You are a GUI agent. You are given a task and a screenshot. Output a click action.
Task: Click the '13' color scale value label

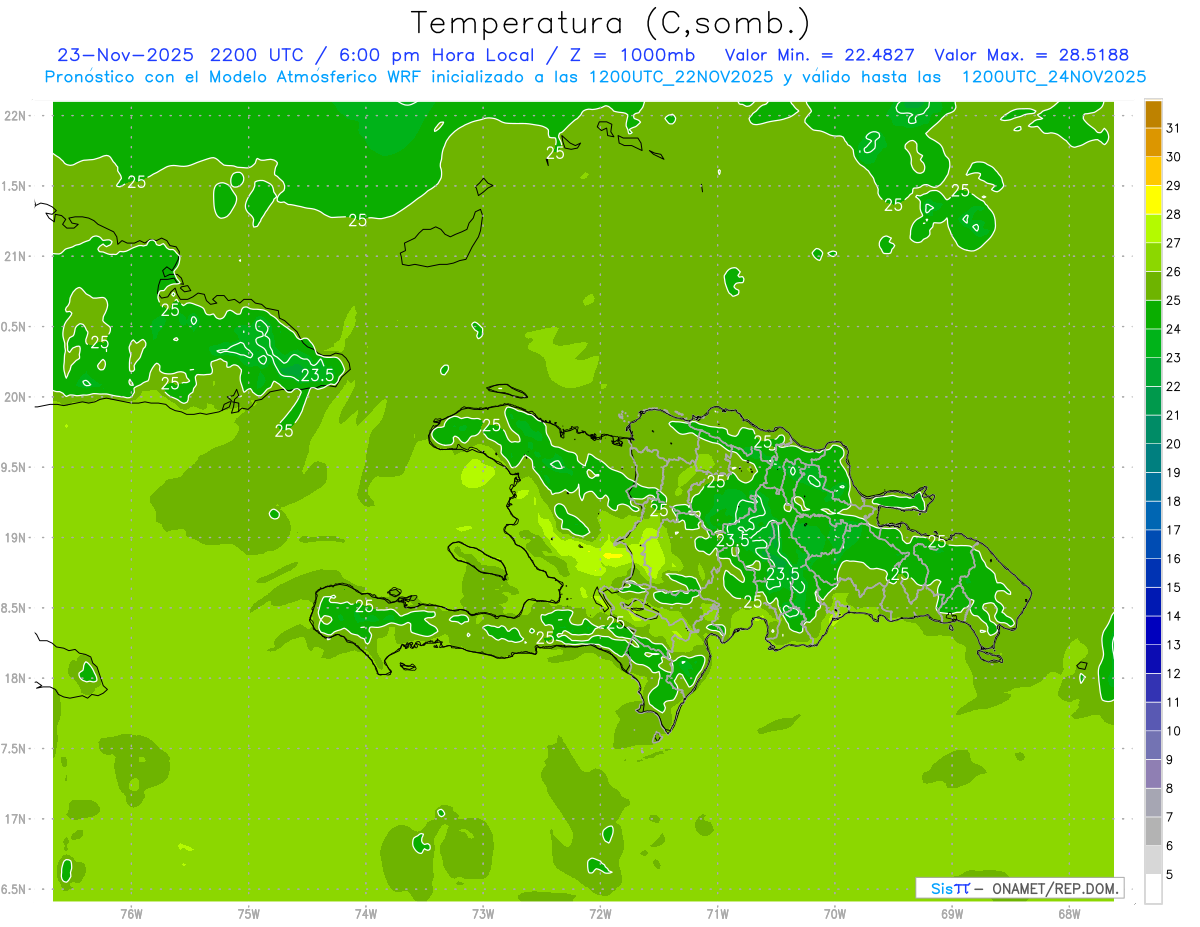point(1174,645)
